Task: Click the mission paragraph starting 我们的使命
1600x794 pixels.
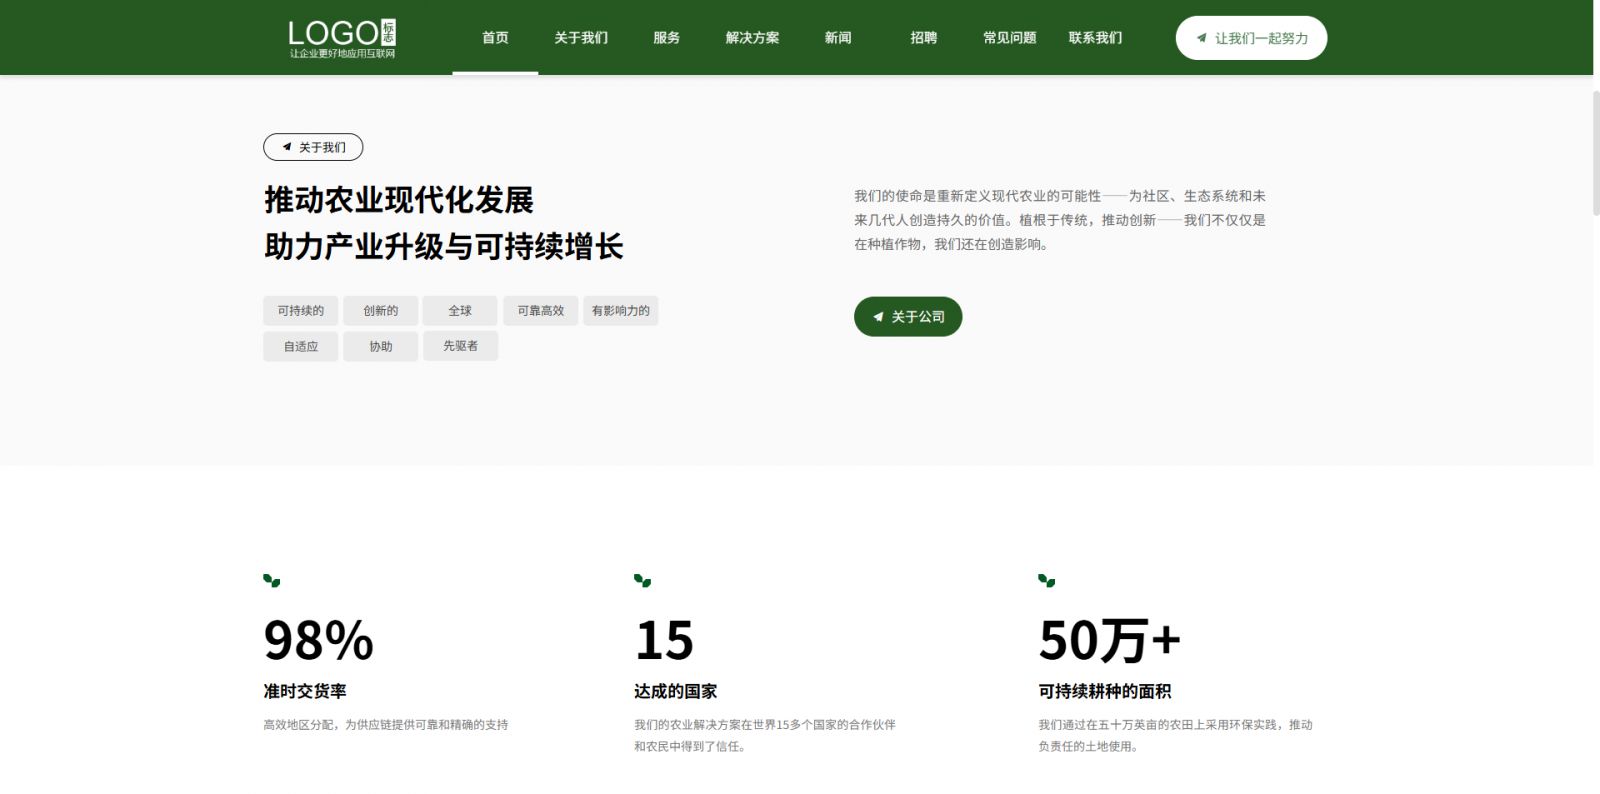Action: click(1060, 220)
